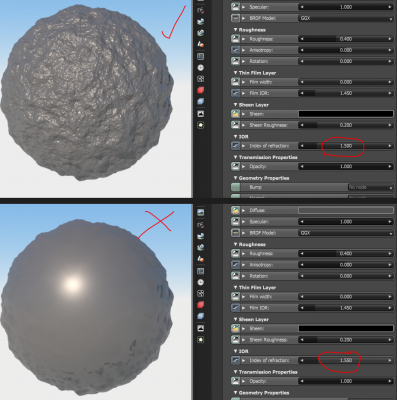This screenshot has height=400, width=397.
Task: Click Sheen Roughness 0.200 slider in lower panel
Action: 346,340
